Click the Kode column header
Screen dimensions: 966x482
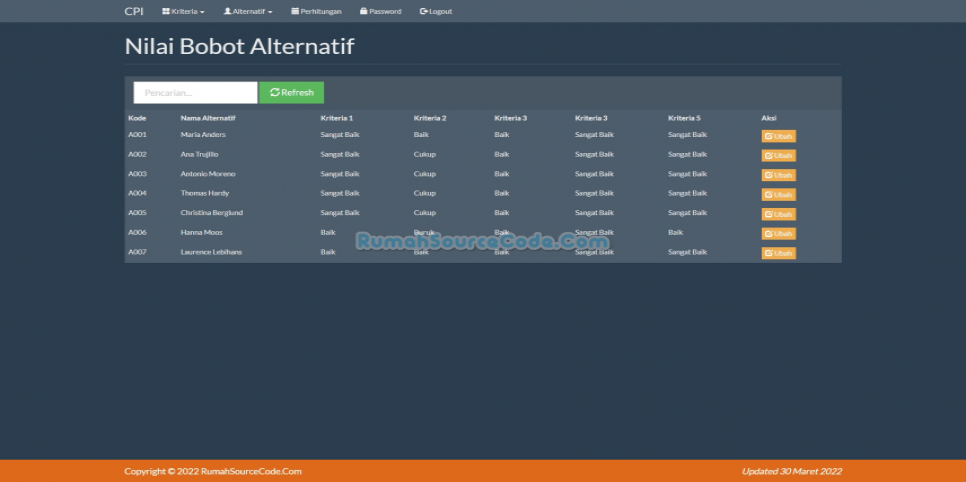click(x=137, y=118)
